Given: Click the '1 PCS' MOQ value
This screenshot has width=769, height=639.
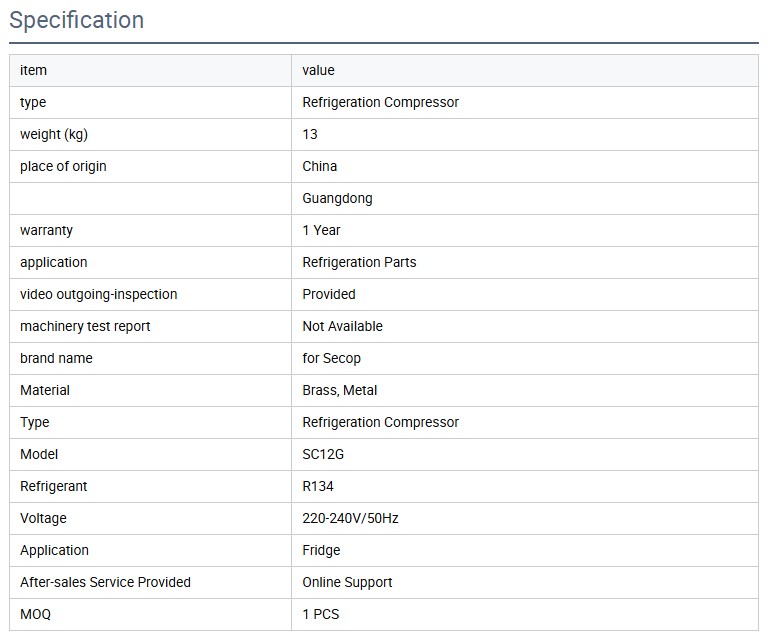Looking at the screenshot, I should [320, 614].
